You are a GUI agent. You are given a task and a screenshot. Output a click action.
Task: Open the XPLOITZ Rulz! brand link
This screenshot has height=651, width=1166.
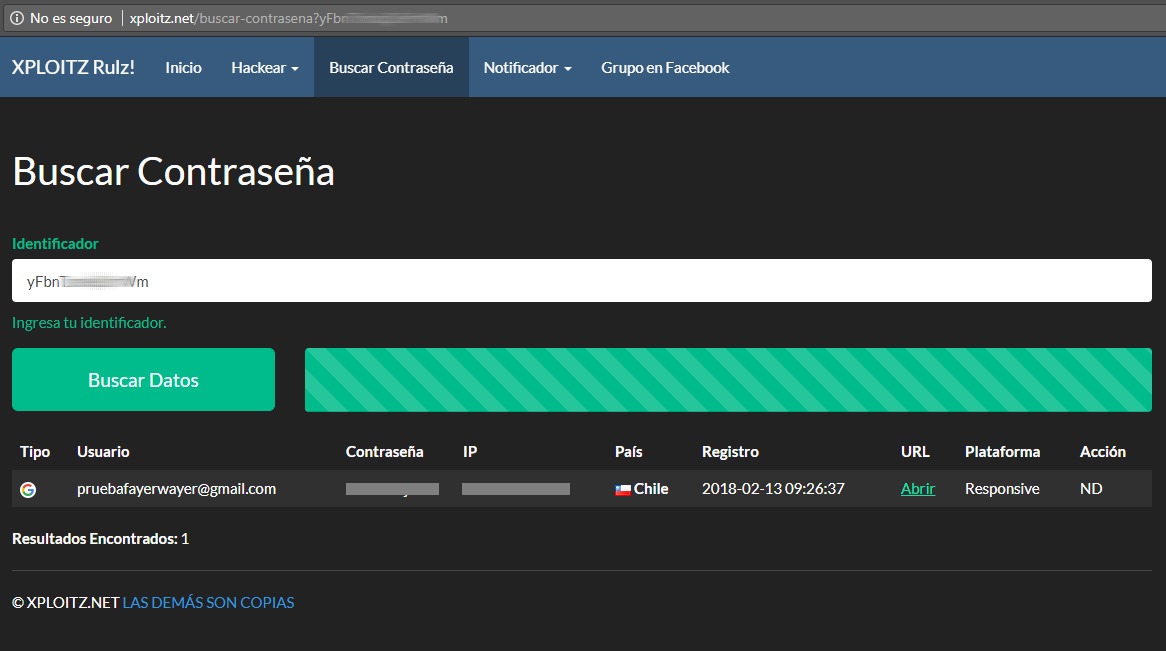click(73, 67)
